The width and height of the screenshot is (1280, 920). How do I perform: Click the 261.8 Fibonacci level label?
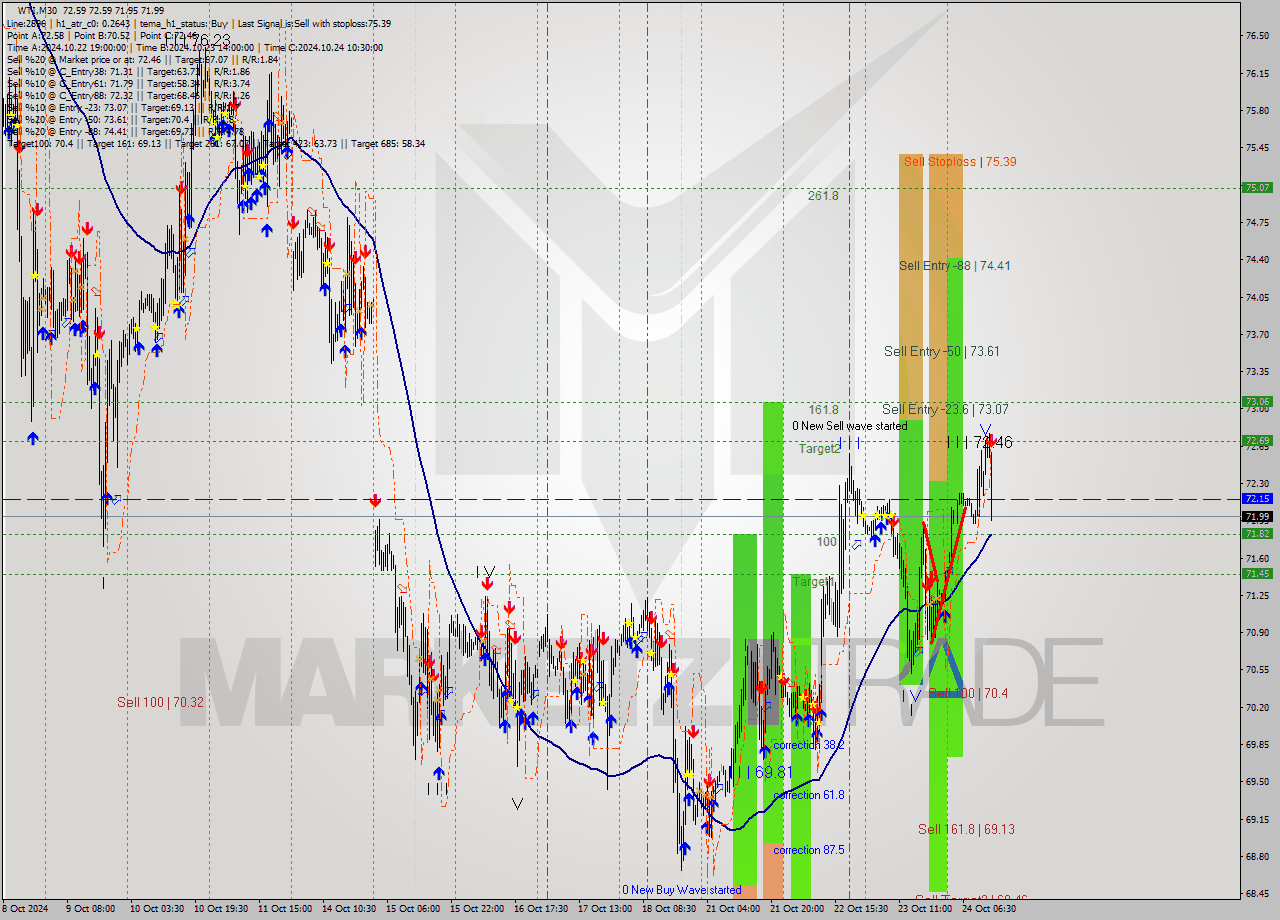[x=823, y=196]
